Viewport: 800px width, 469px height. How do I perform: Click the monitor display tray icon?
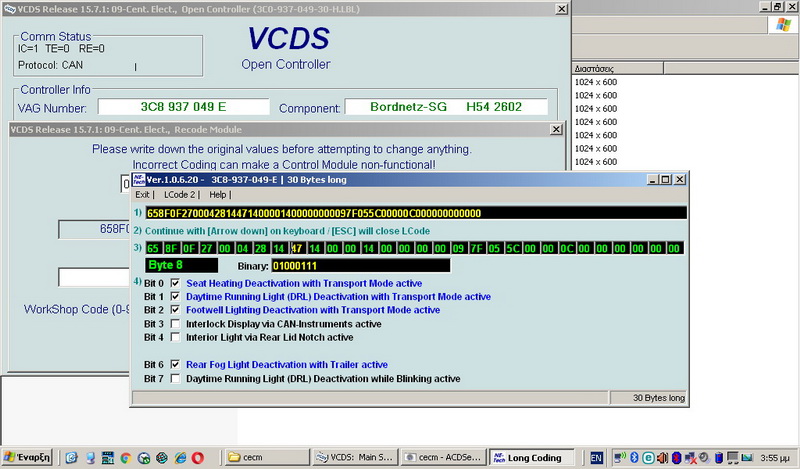click(x=733, y=458)
